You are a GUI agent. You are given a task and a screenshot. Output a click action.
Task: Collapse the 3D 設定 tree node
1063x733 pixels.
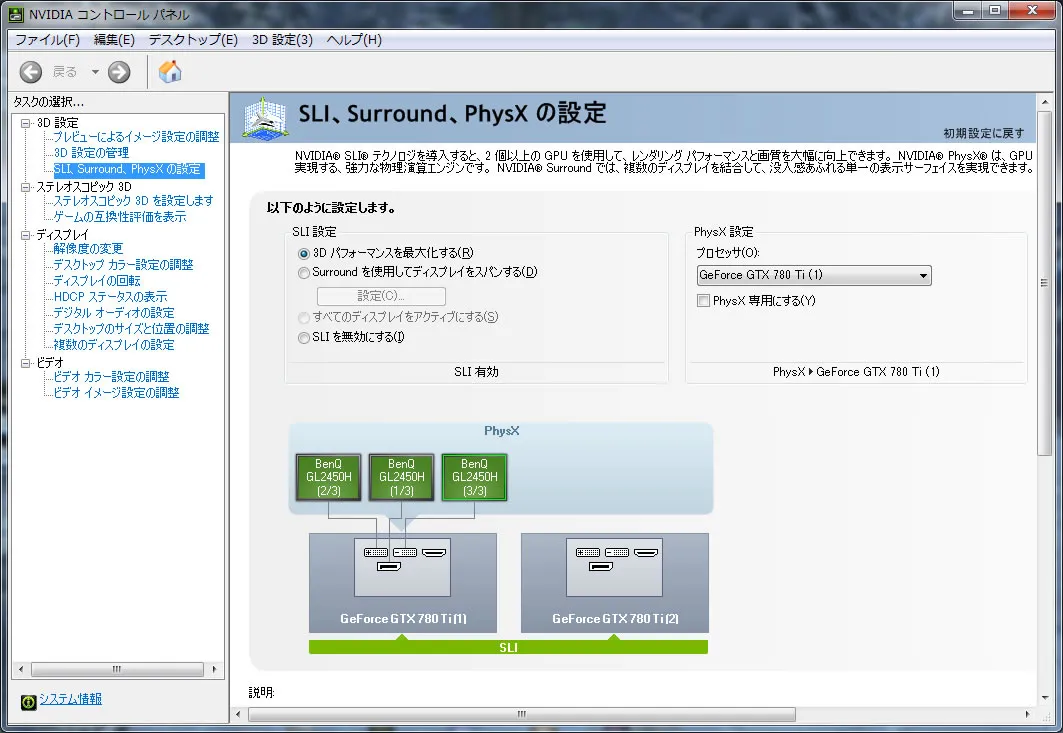pyautogui.click(x=26, y=123)
